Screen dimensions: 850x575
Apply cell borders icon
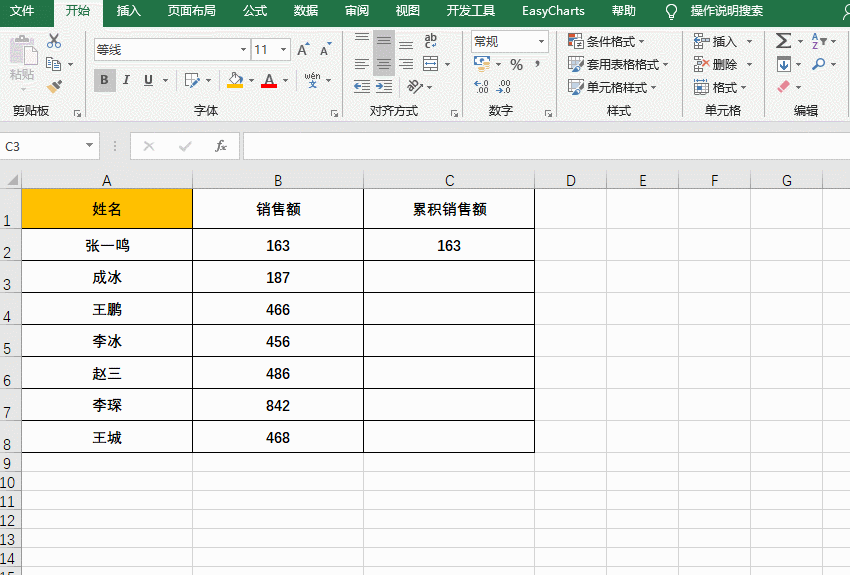(192, 80)
